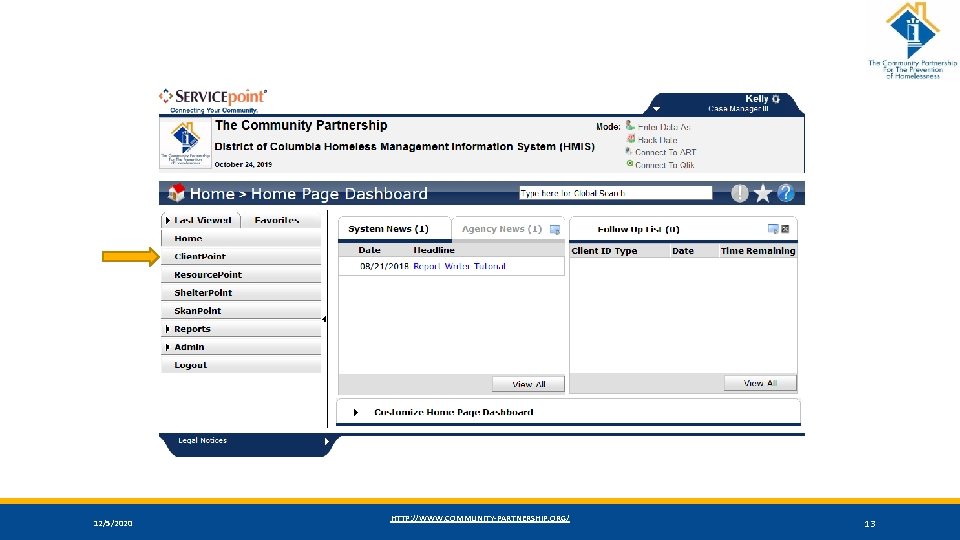Click View All under Follow Up List
This screenshot has height=540, width=960.
click(x=760, y=383)
